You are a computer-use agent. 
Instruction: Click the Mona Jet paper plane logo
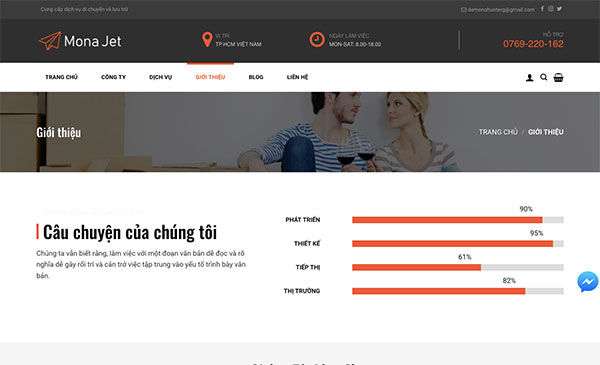[50, 41]
